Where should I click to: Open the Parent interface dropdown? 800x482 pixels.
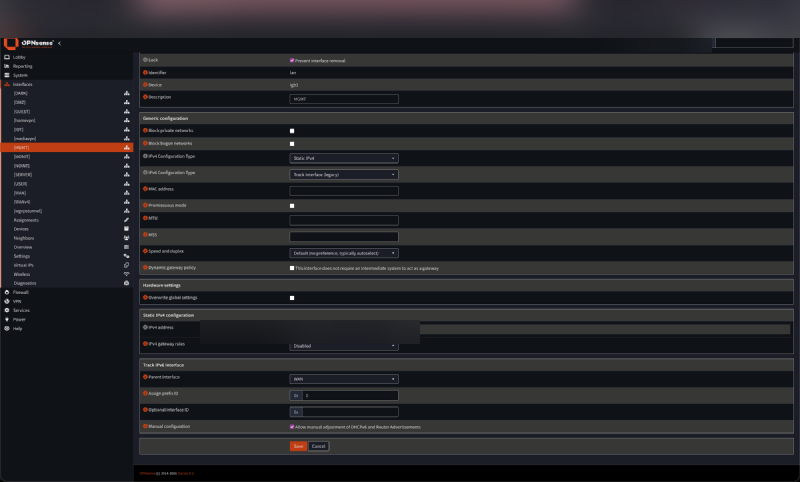(344, 379)
